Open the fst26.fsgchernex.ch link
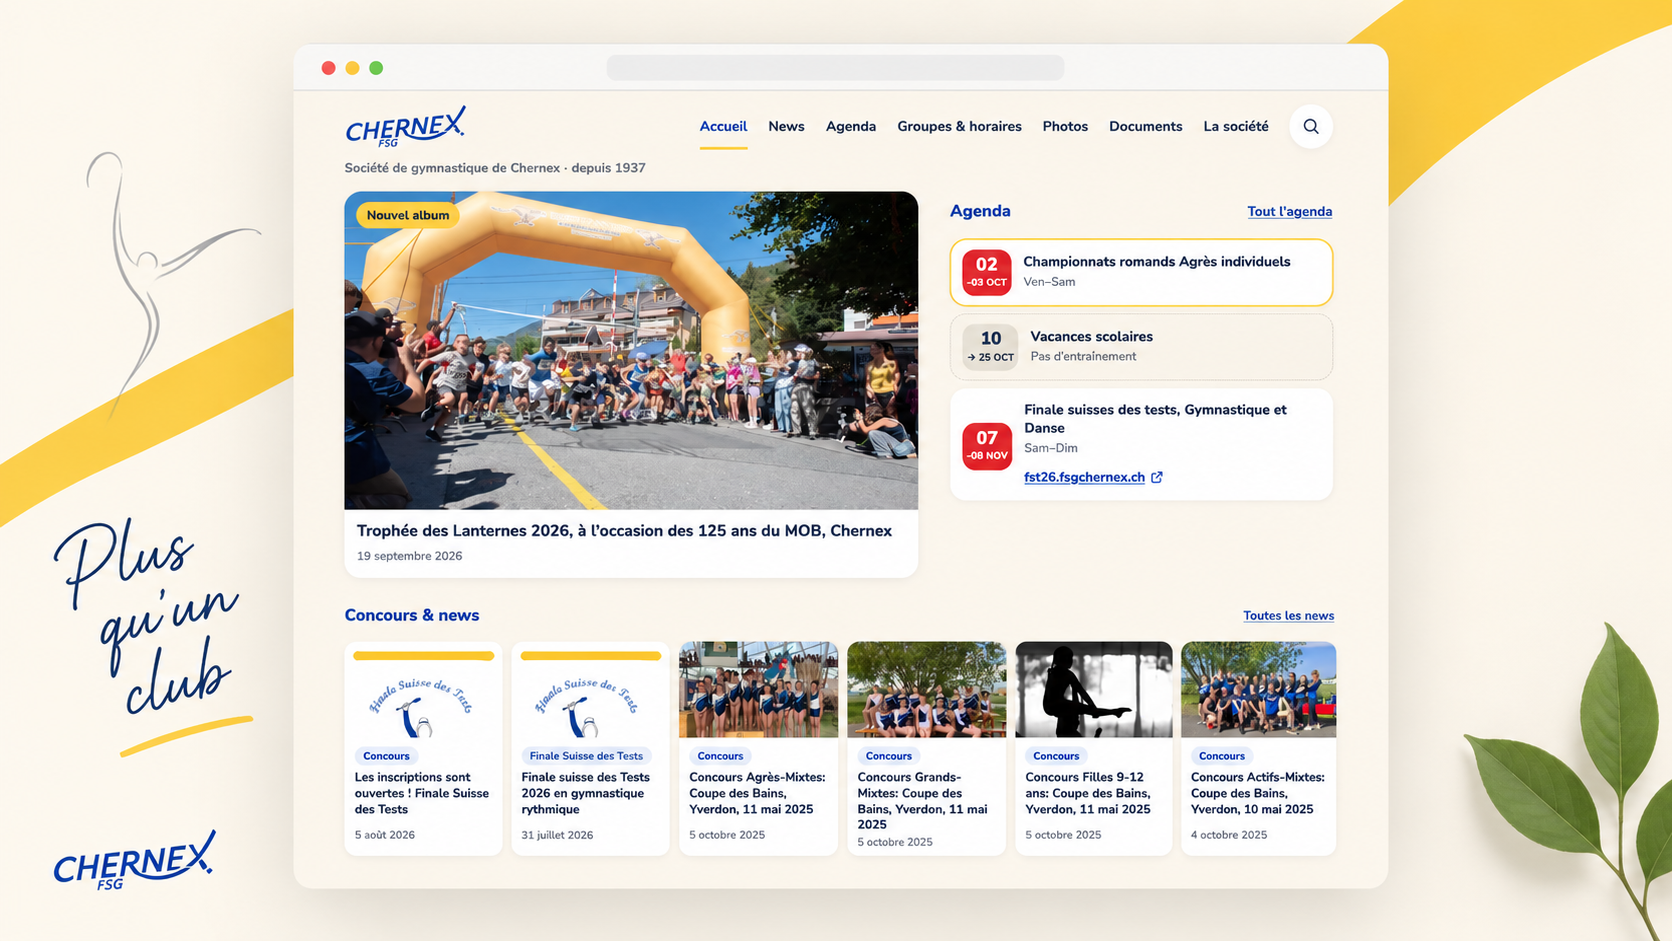 pos(1084,478)
